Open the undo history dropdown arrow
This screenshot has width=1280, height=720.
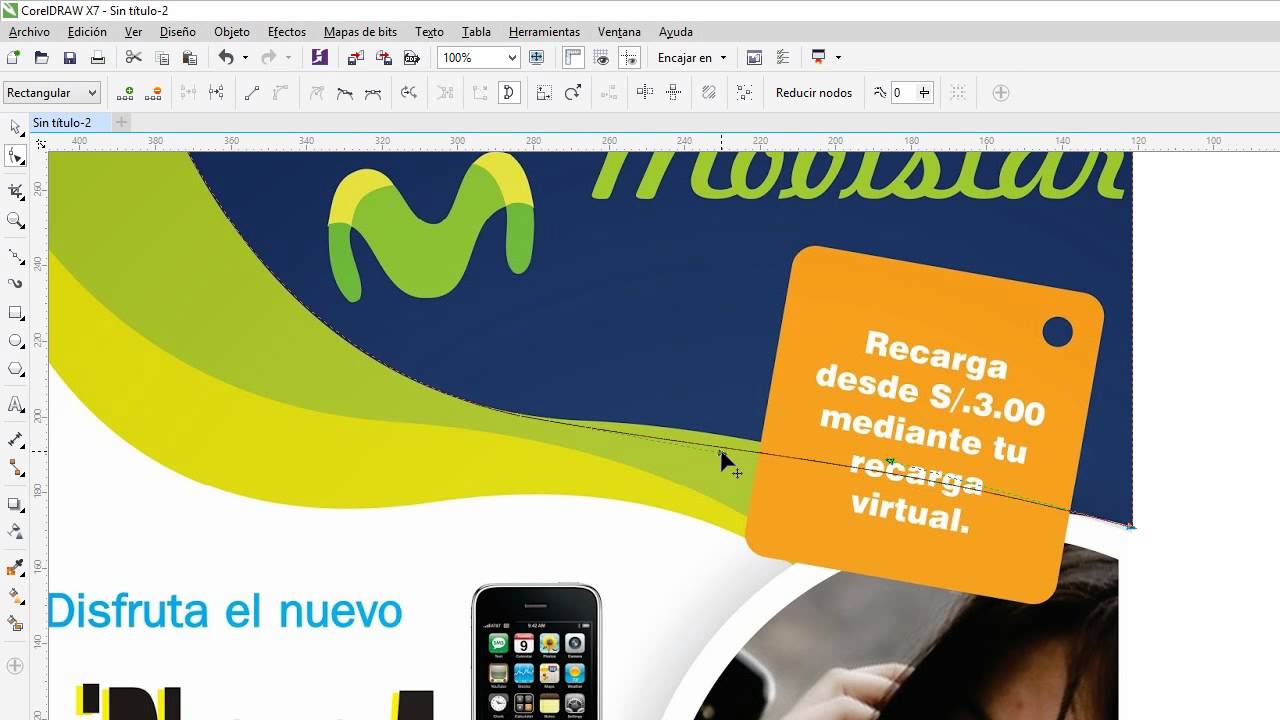pyautogui.click(x=245, y=58)
